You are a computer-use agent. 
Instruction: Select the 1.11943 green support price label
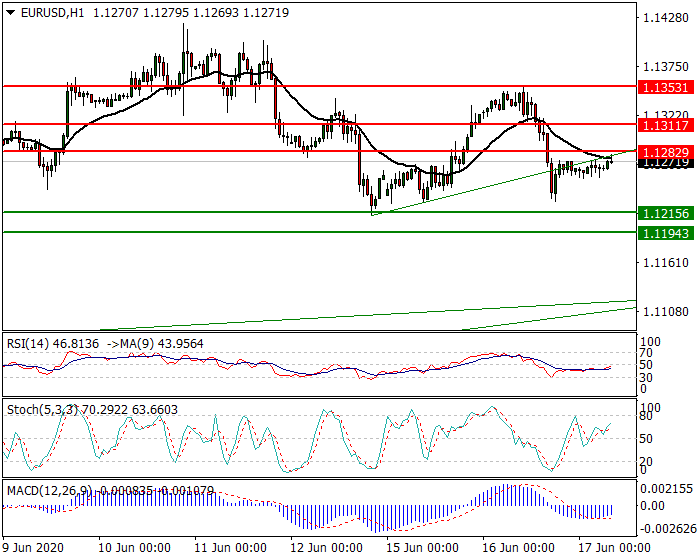666,233
